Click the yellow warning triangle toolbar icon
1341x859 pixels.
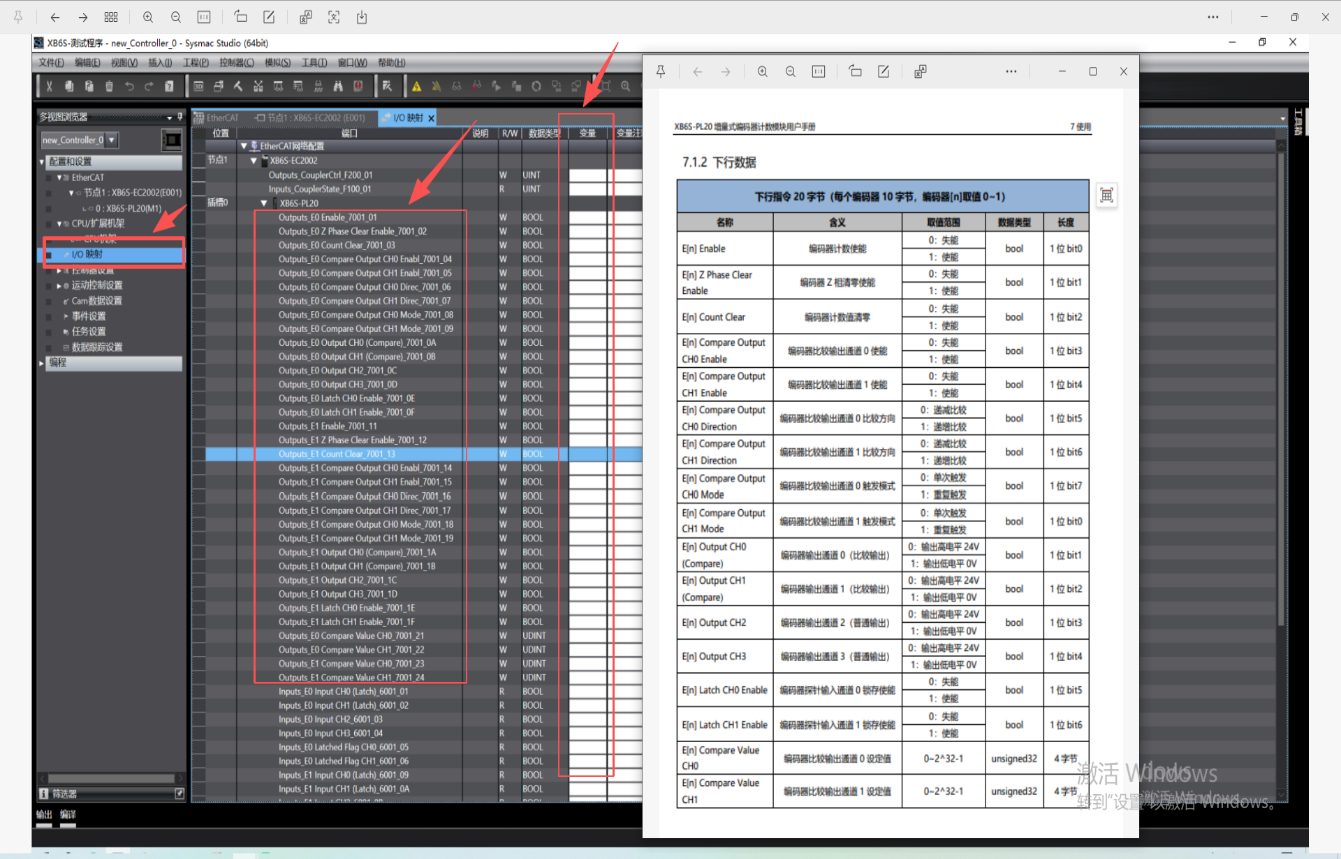(x=417, y=86)
